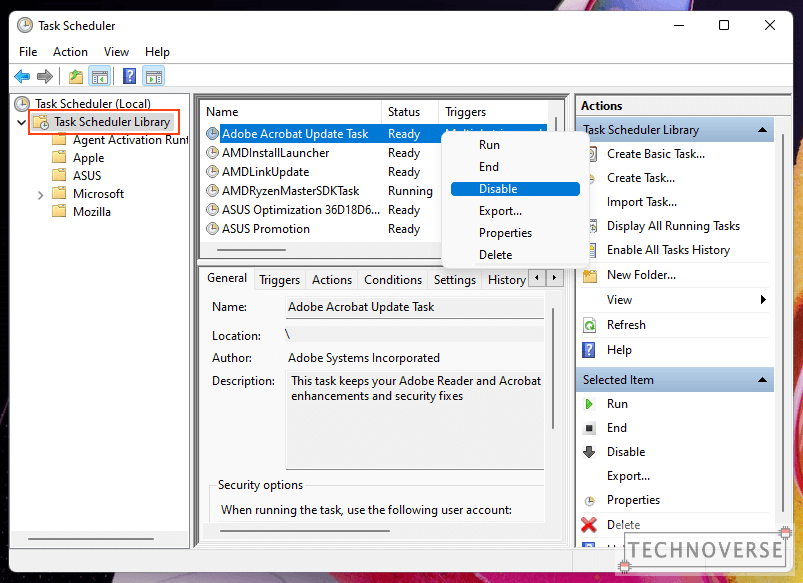Open the Action menu
The height and width of the screenshot is (583, 803).
[70, 52]
